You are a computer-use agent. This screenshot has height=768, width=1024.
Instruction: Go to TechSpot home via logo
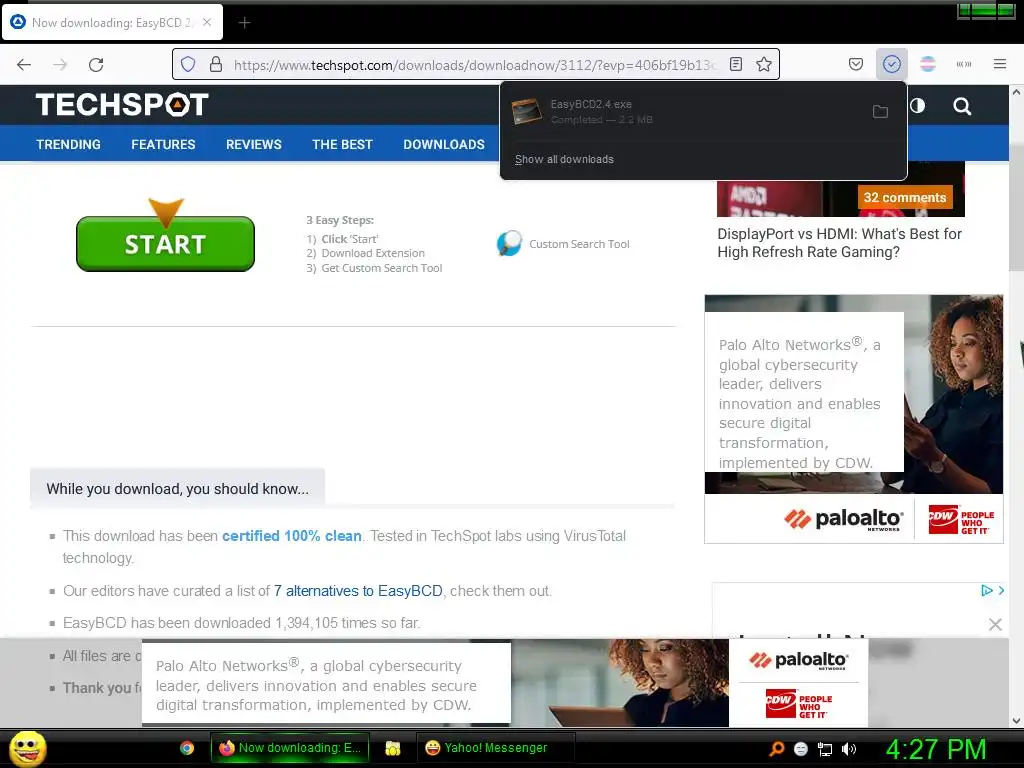pos(122,104)
